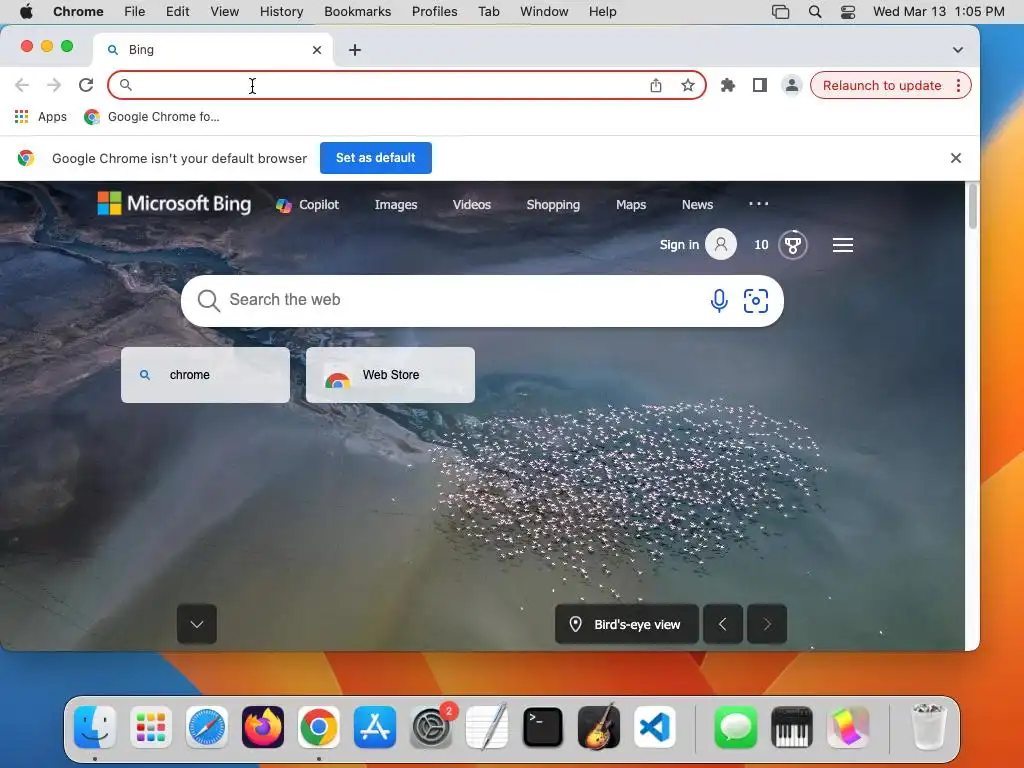The image size is (1024, 768).
Task: Open the Extensions puzzle icon
Action: click(x=728, y=85)
